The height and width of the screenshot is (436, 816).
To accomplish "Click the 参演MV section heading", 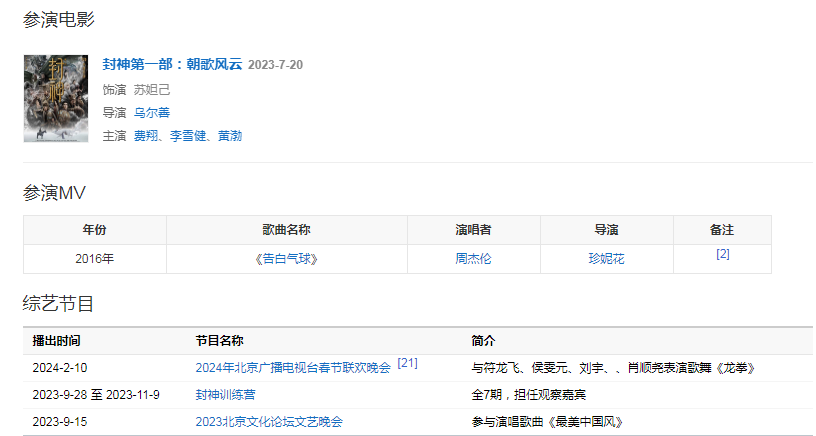I will [x=55, y=192].
